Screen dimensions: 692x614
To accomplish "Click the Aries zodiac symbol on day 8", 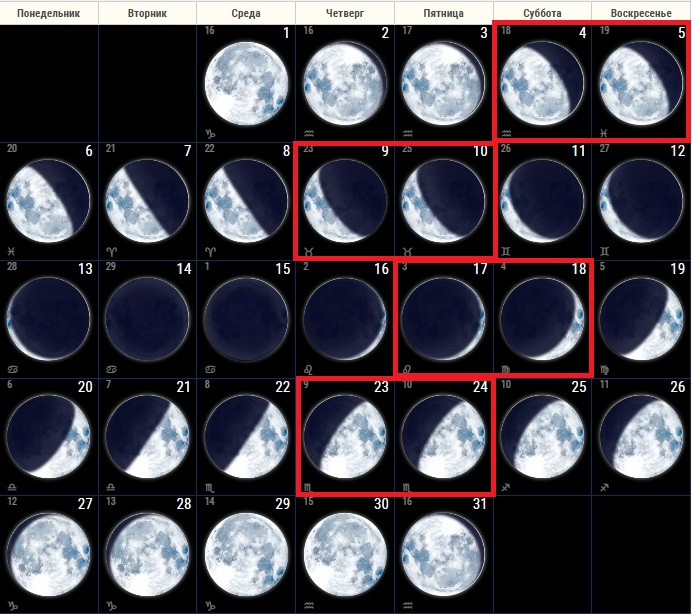I will 211,252.
